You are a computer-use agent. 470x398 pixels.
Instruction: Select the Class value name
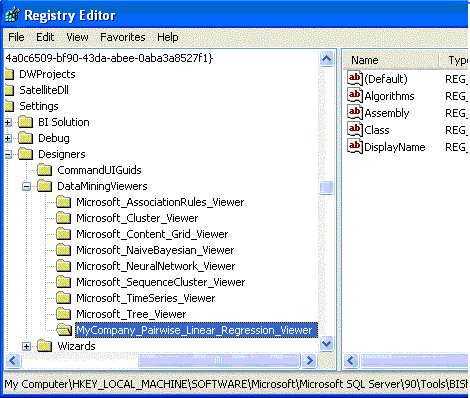pyautogui.click(x=377, y=130)
